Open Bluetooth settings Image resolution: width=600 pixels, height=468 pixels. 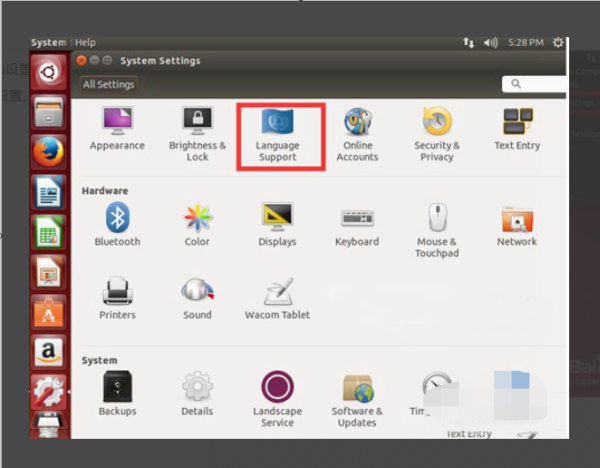pos(117,225)
